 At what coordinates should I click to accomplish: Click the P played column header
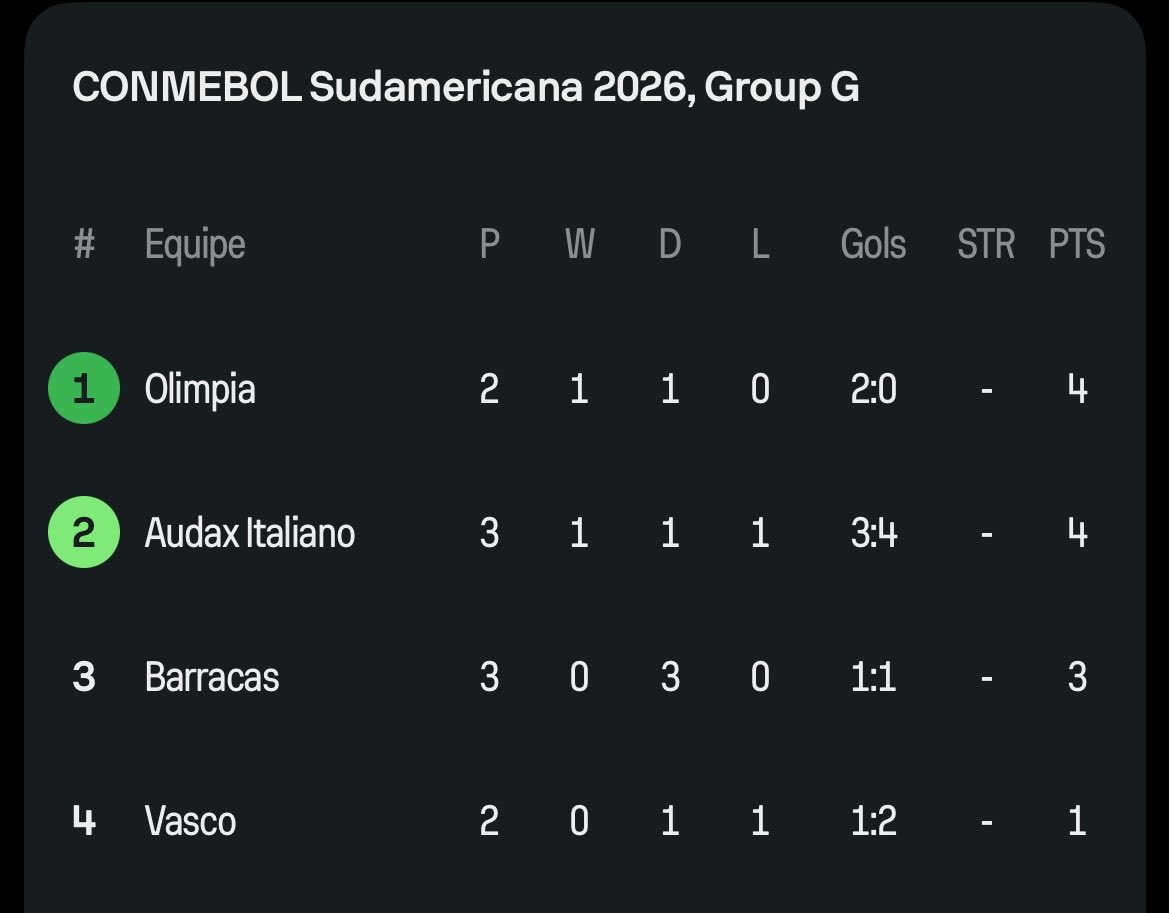[x=489, y=244]
